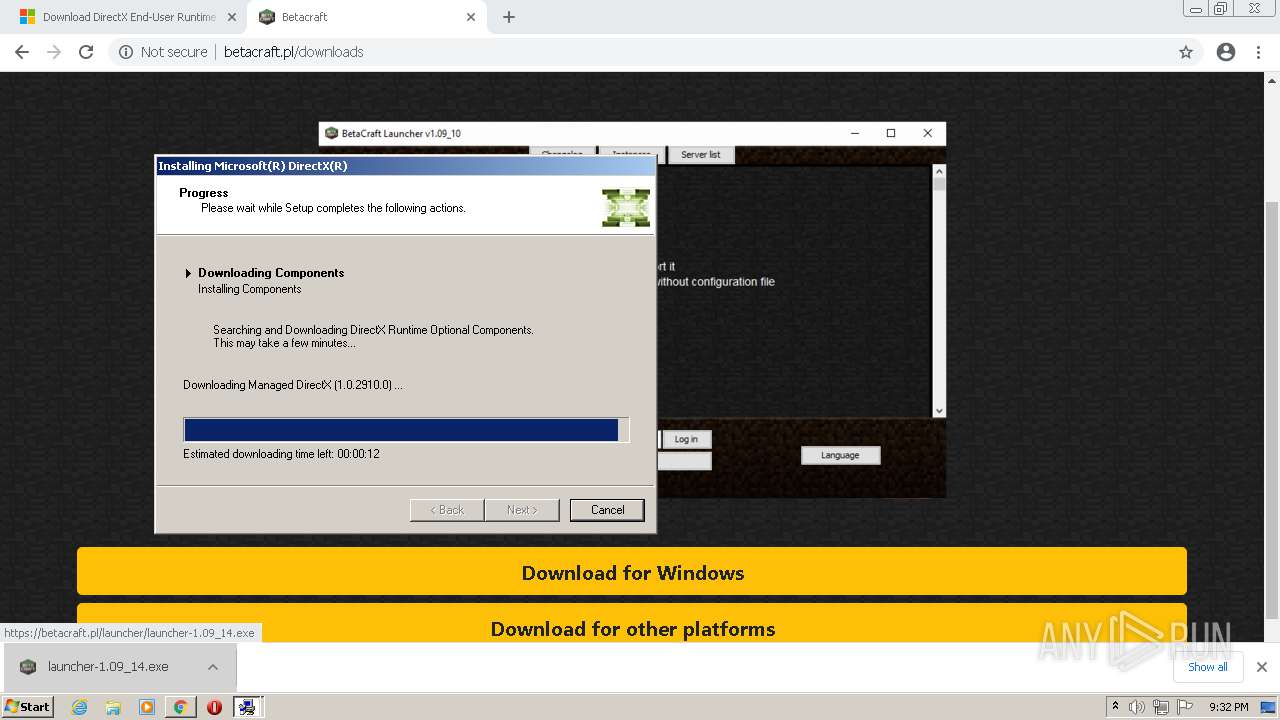This screenshot has height=720, width=1280.
Task: Close the BetaCraft Launcher window
Action: 927,133
